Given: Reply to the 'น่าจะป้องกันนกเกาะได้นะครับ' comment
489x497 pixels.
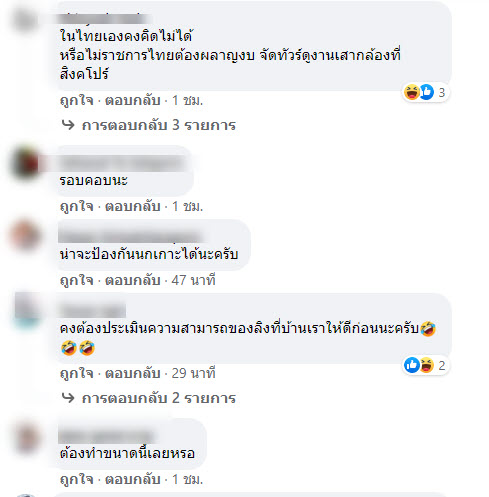Looking at the screenshot, I should (133, 280).
